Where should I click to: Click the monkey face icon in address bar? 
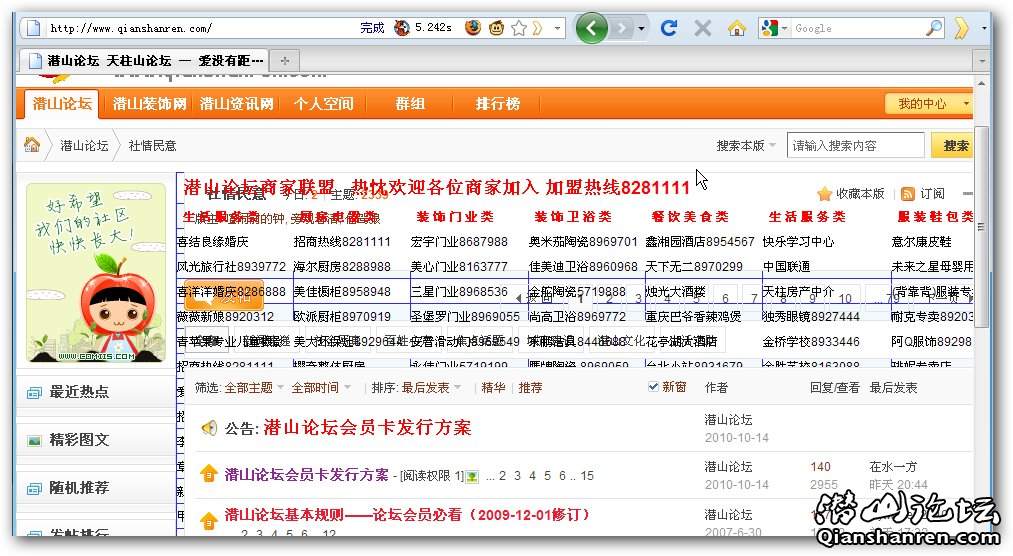496,28
